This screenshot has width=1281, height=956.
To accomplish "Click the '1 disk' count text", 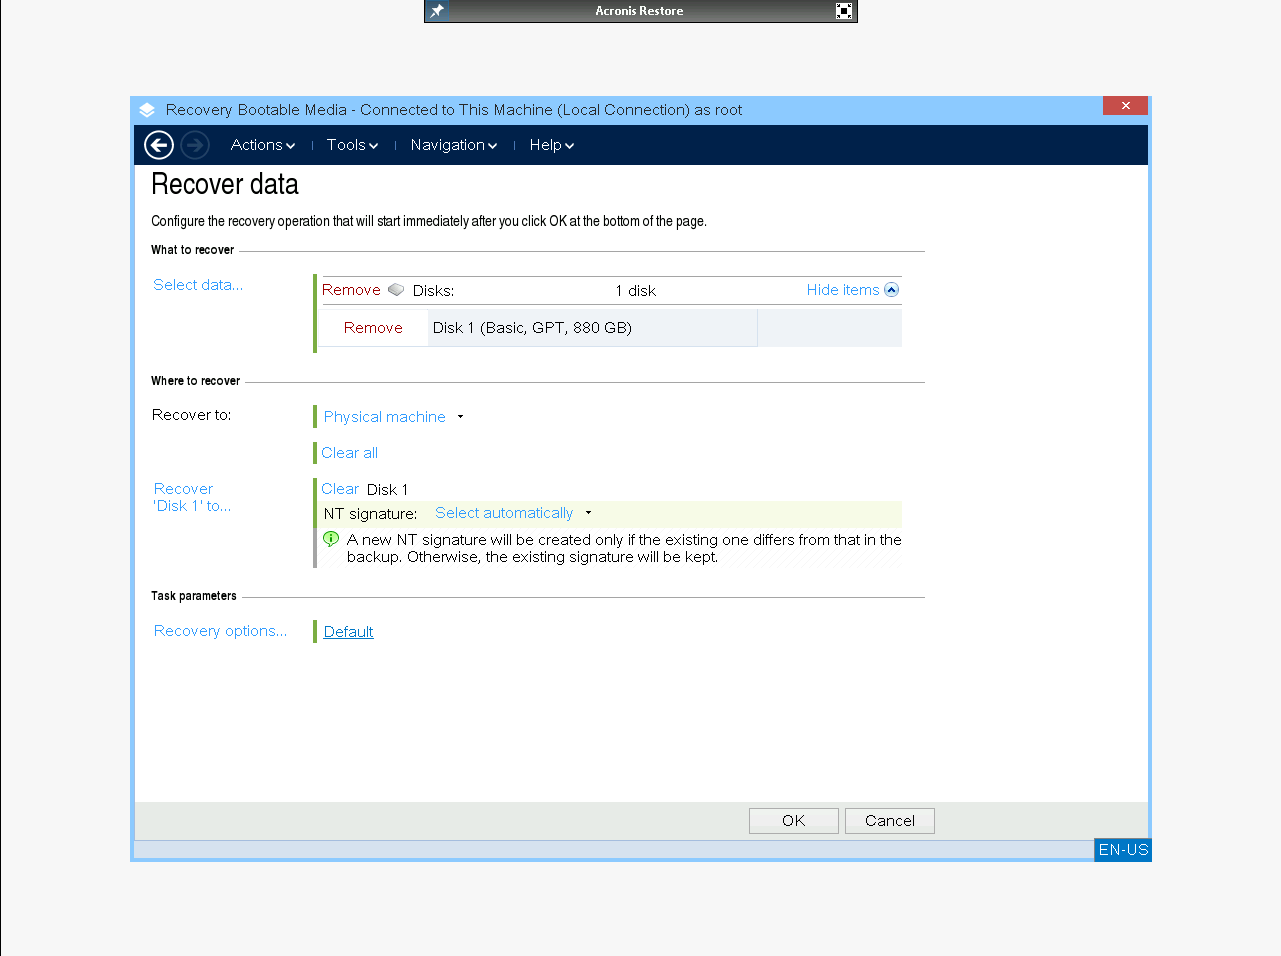I will click(x=636, y=291).
